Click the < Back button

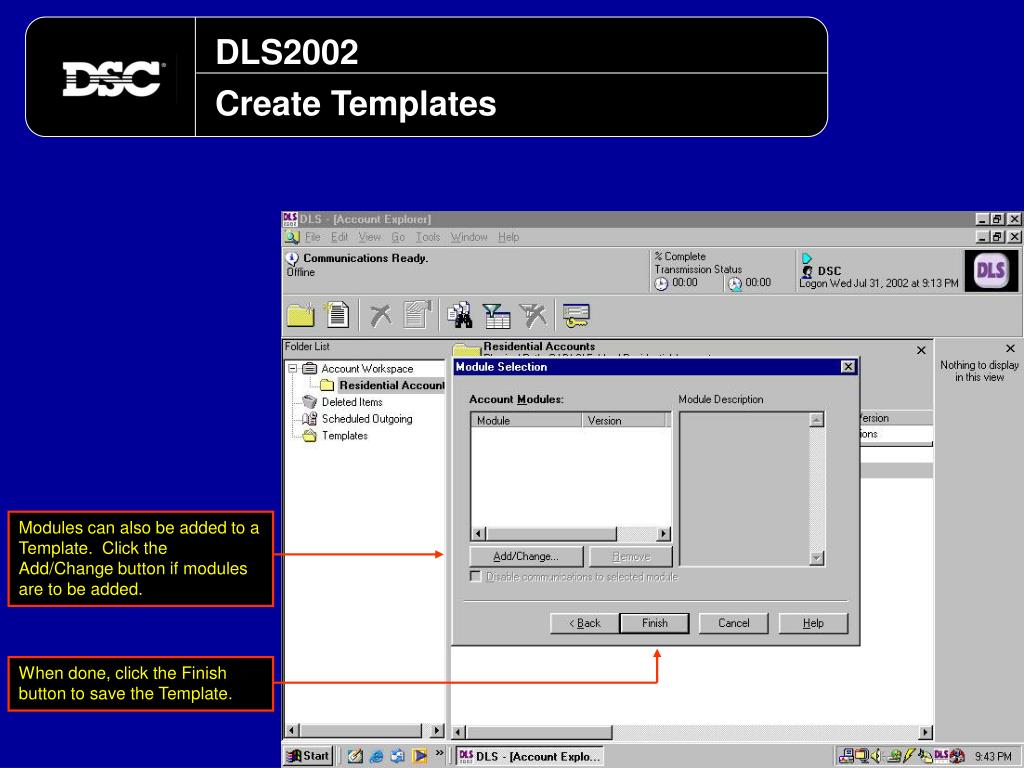[x=584, y=623]
